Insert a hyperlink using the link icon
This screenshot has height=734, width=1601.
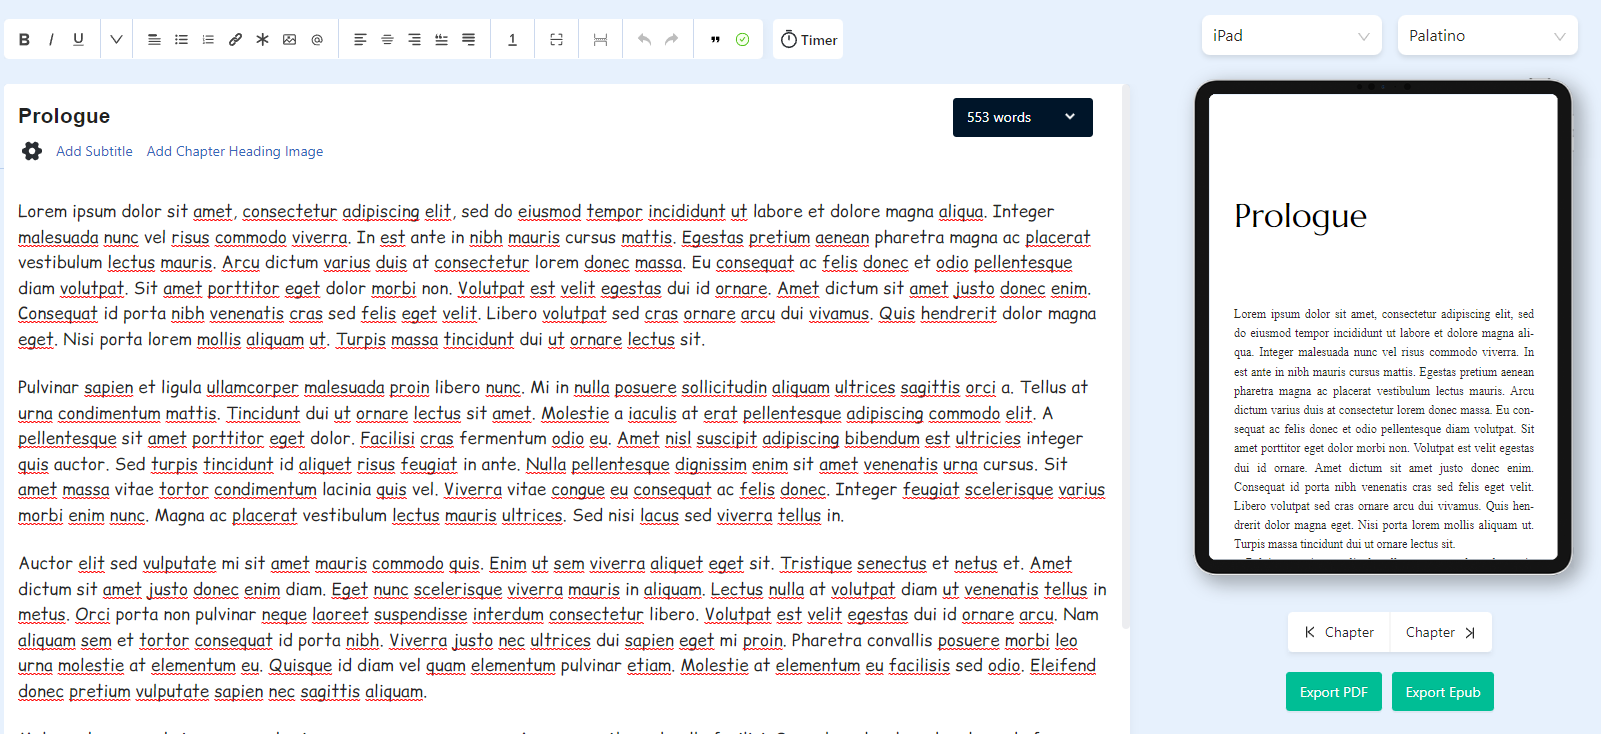235,40
